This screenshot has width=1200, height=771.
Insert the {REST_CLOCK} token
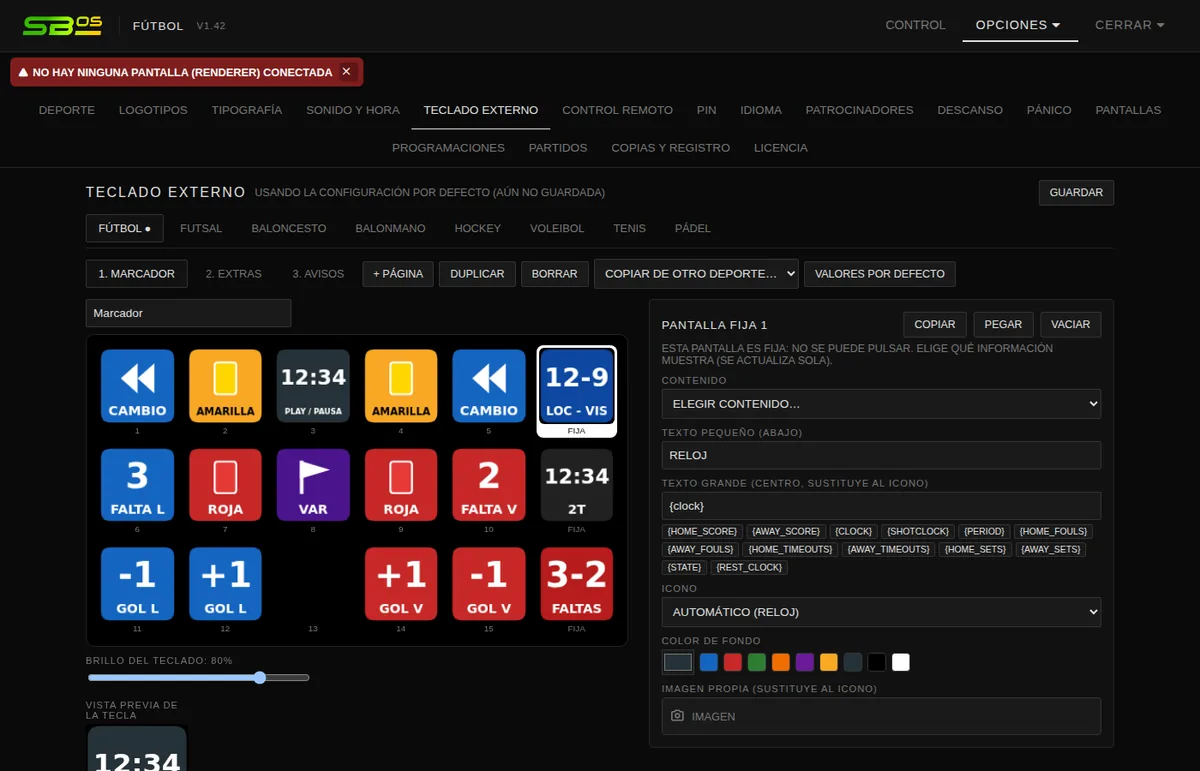click(x=749, y=568)
